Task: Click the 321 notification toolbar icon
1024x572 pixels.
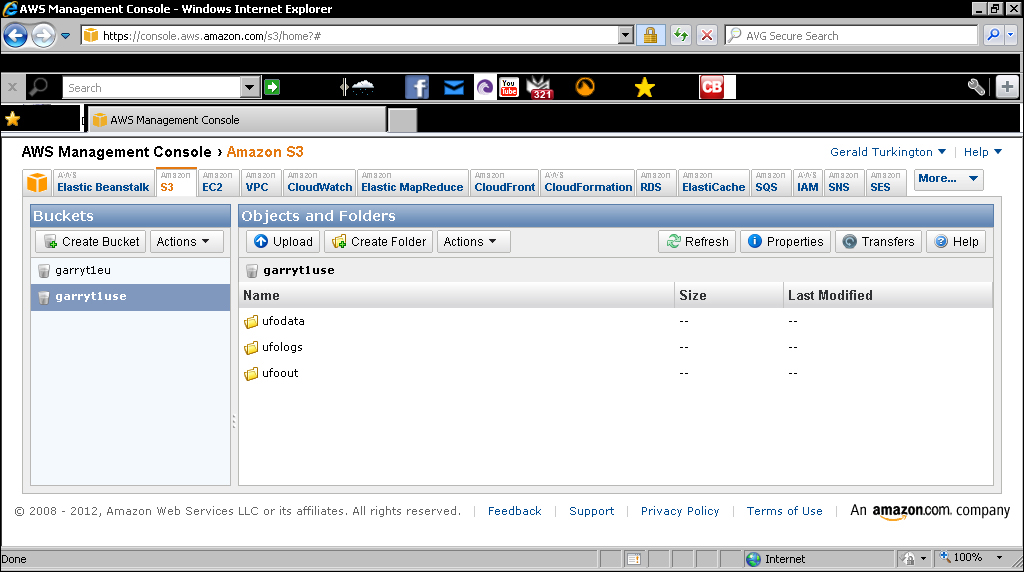Action: (540, 87)
